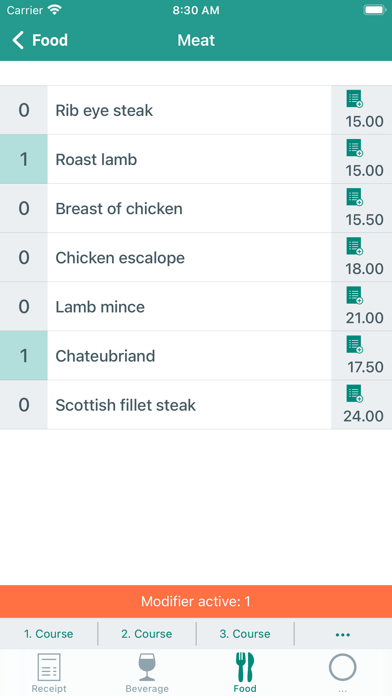392x696 pixels.
Task: Select 1. Course
Action: (48, 634)
